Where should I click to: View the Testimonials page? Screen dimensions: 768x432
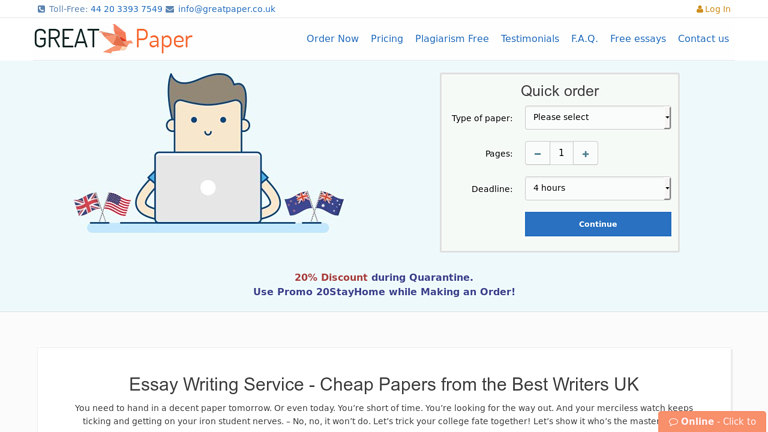pos(530,39)
